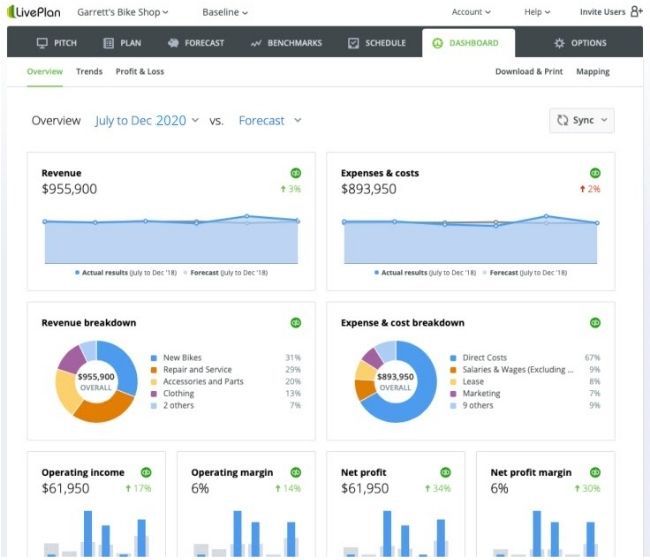This screenshot has height=560, width=650.
Task: Open the Options tab
Action: 580,43
